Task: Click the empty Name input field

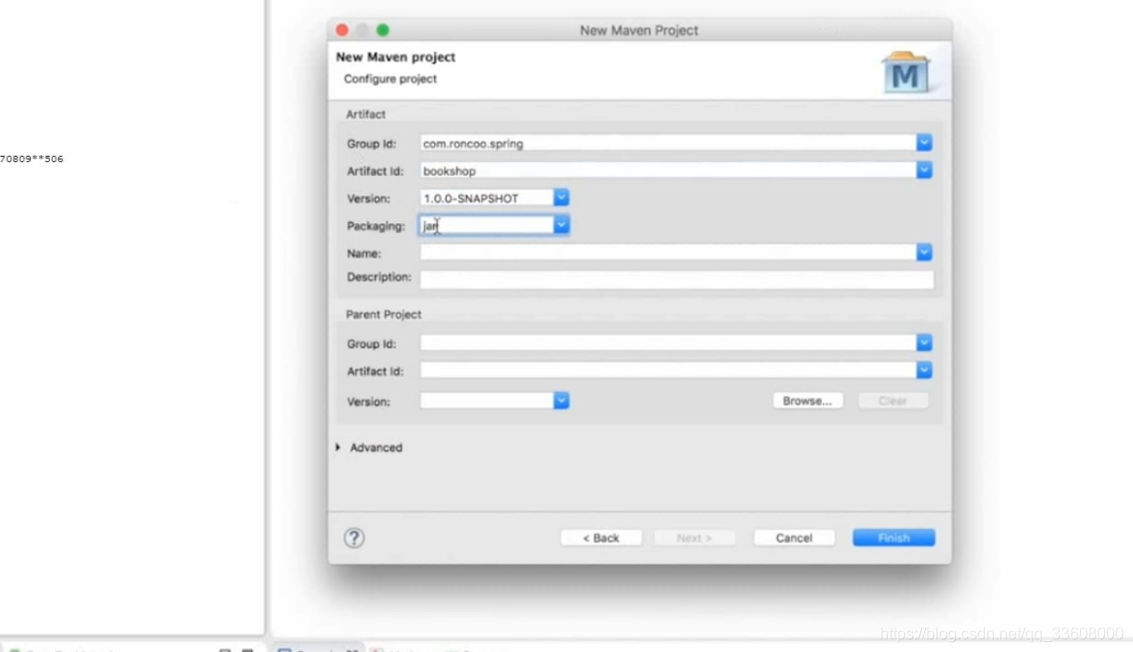Action: [668, 252]
